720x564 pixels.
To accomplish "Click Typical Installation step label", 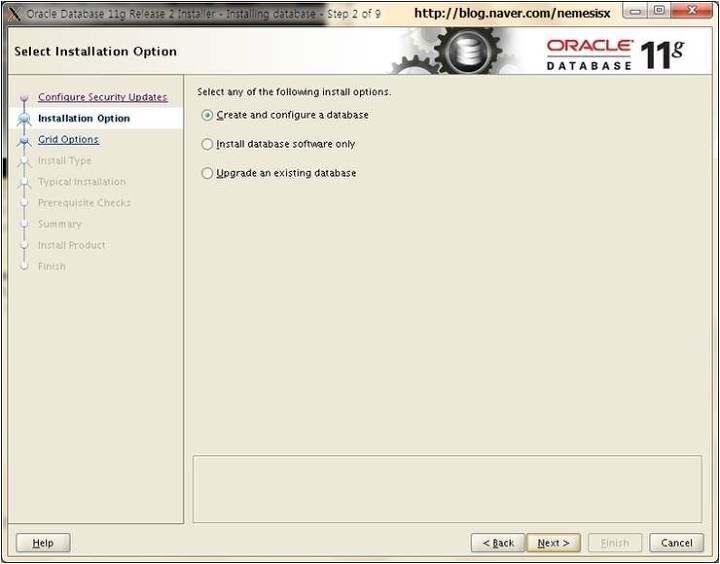I will coord(81,181).
